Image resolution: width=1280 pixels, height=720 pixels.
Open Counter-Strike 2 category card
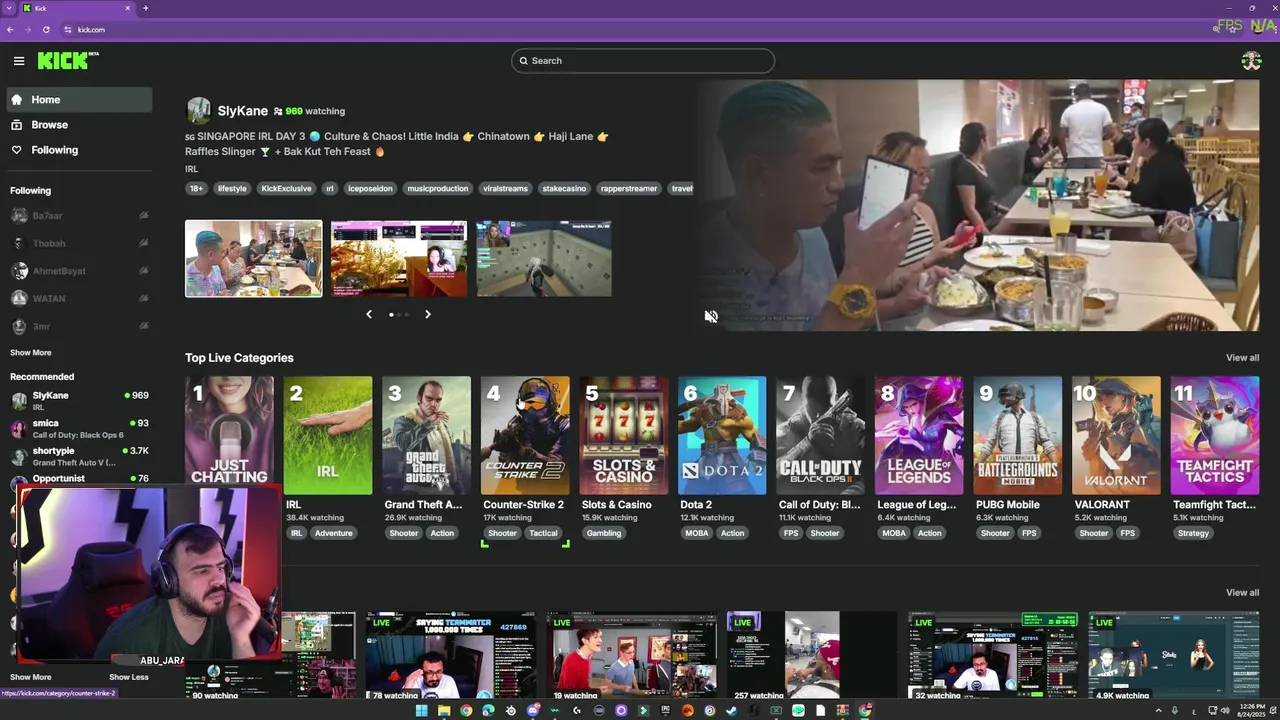(x=525, y=436)
